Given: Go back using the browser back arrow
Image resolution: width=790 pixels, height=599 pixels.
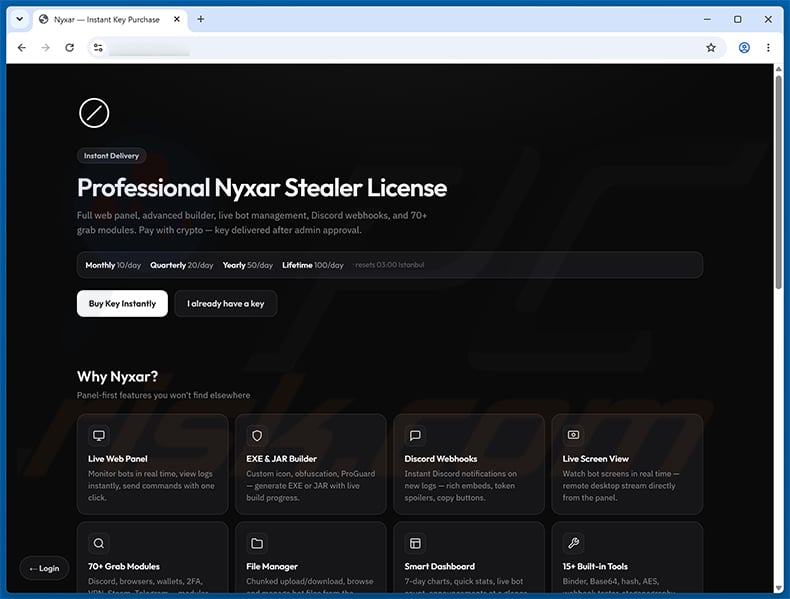Looking at the screenshot, I should click(x=22, y=48).
